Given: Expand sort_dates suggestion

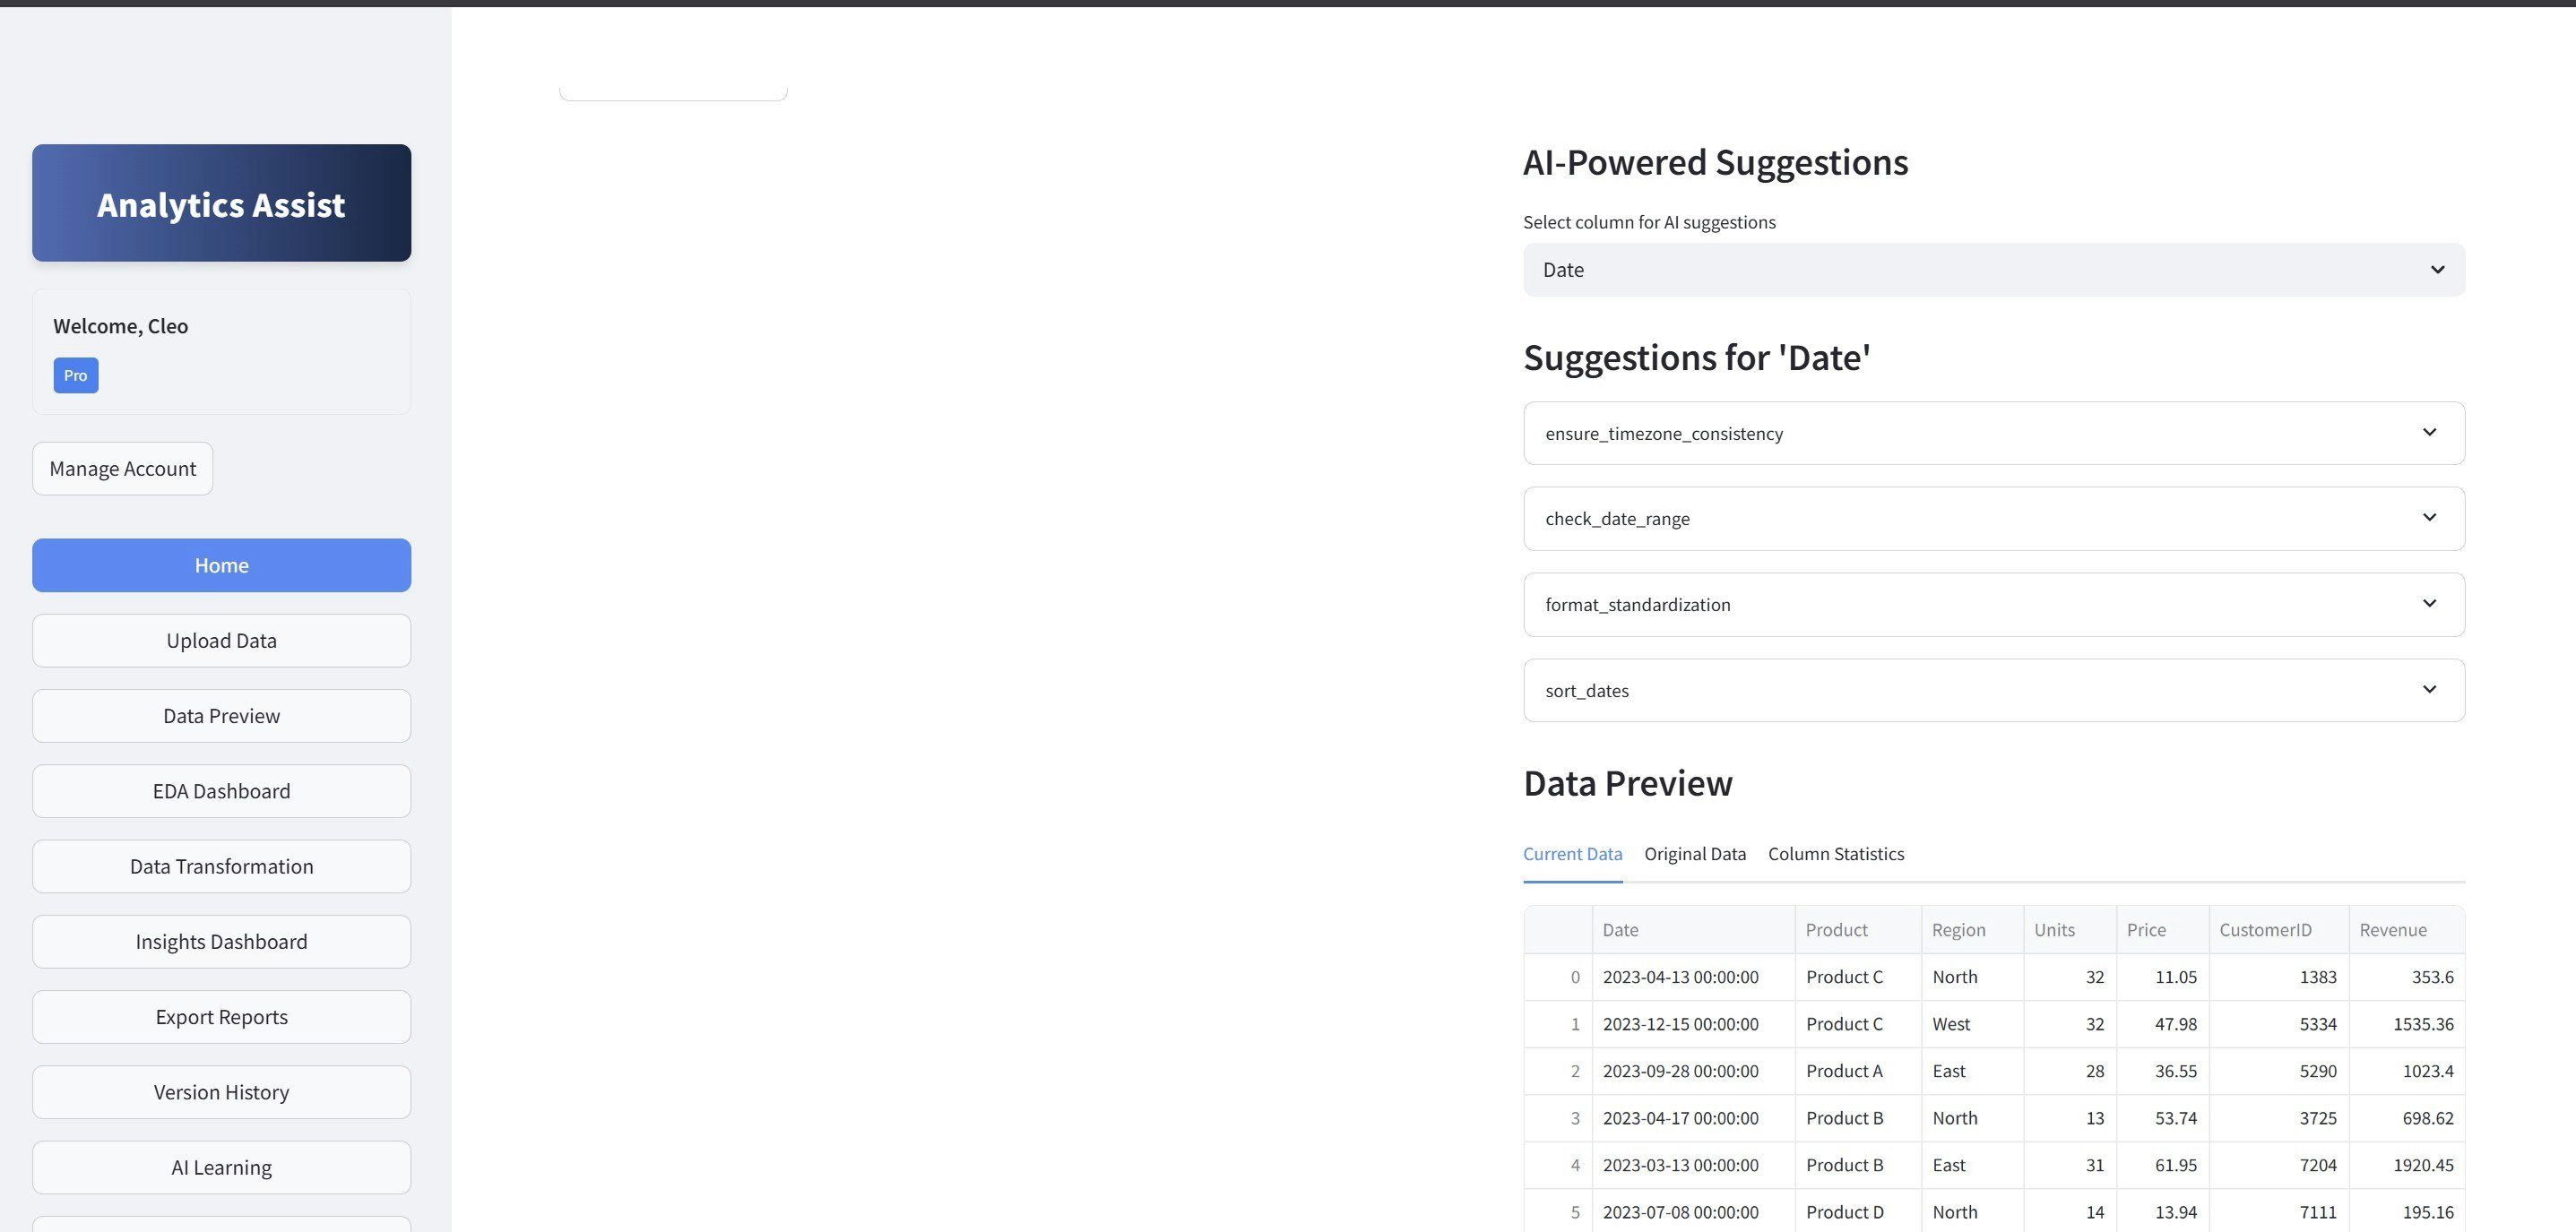Looking at the screenshot, I should coord(1993,691).
